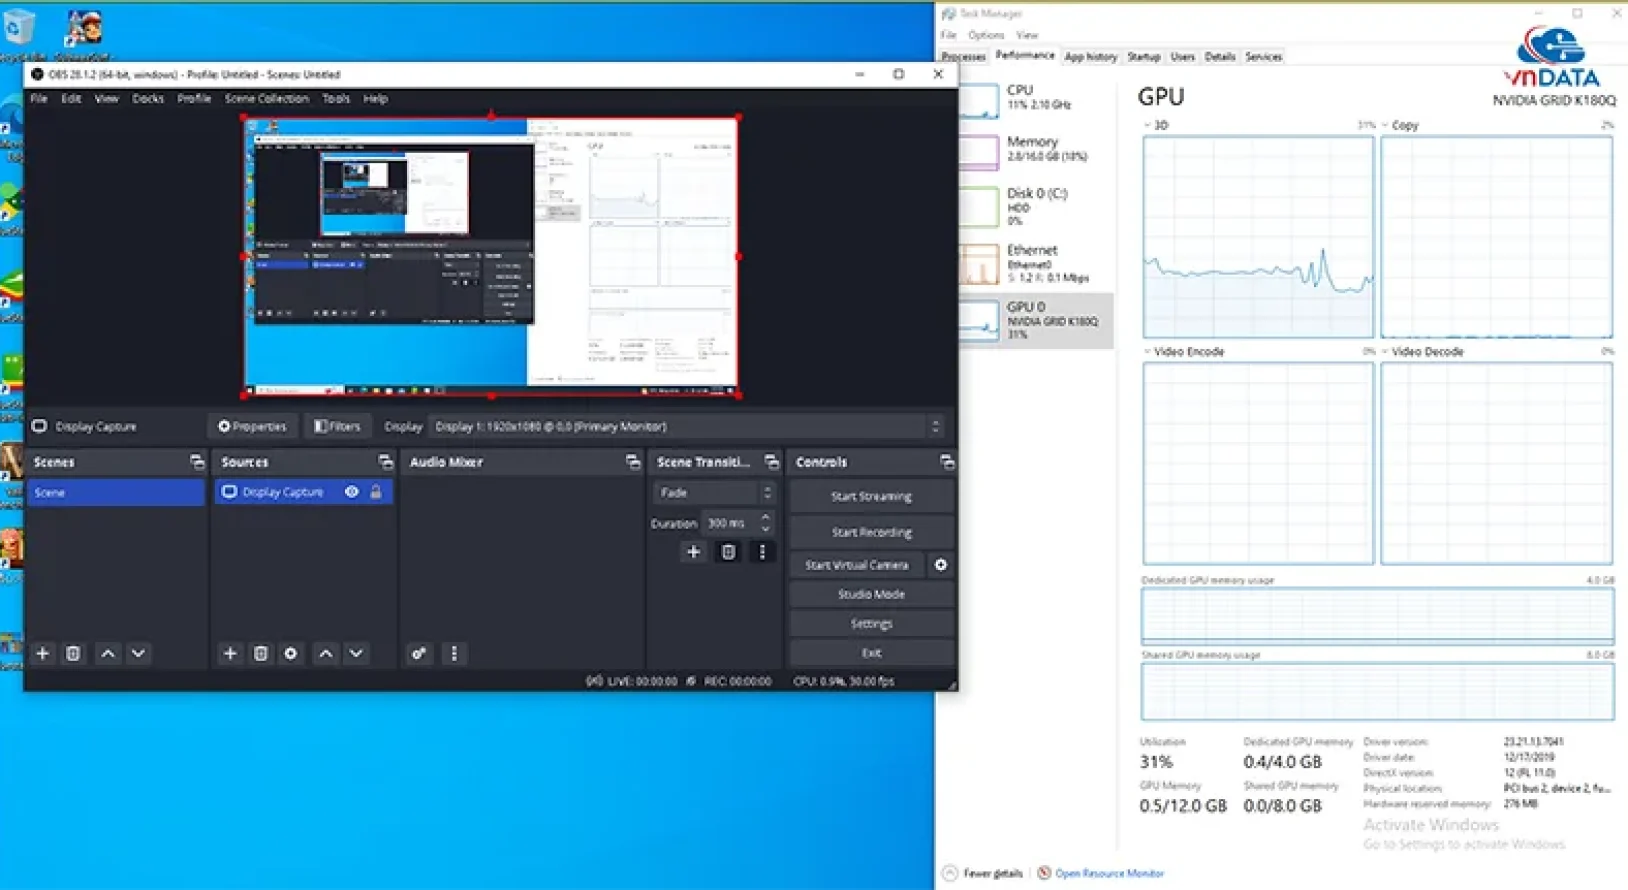Open the Fade transition dropdown
Screen dimensions: 1628x890
[714, 493]
